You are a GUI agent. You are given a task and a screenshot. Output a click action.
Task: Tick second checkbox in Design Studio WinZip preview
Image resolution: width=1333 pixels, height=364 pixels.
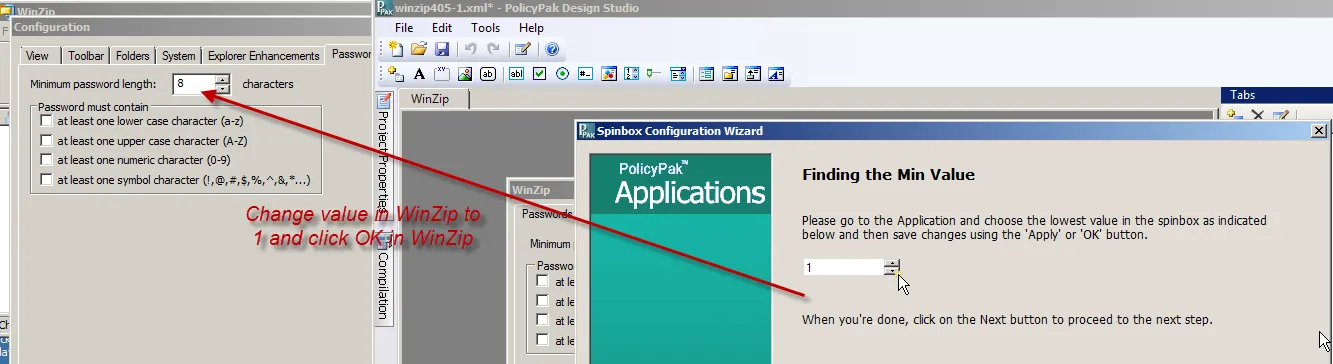543,301
